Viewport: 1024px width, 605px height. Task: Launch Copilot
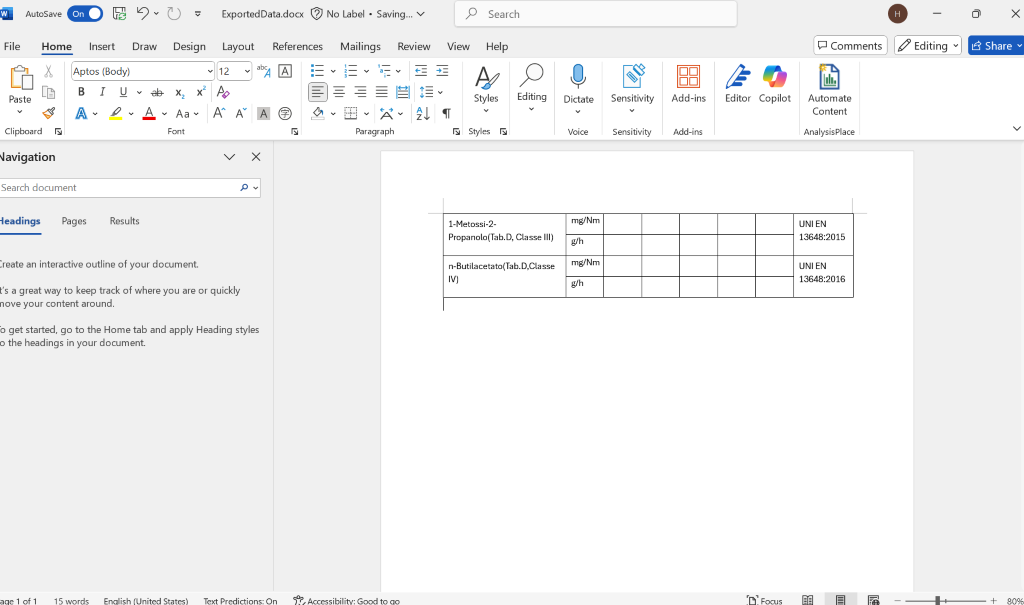pyautogui.click(x=775, y=84)
